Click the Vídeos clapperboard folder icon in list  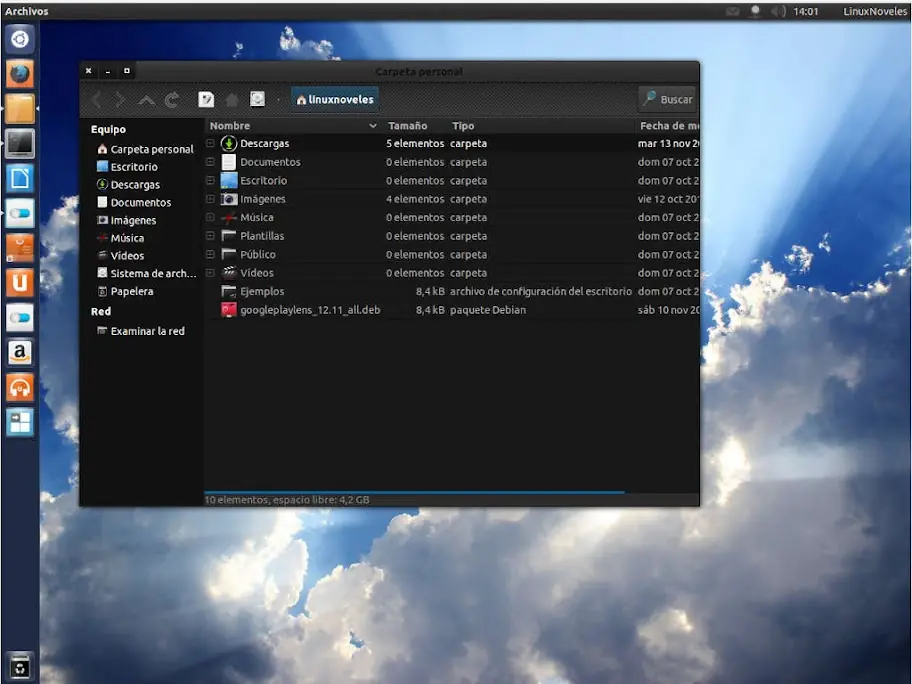[229, 273]
